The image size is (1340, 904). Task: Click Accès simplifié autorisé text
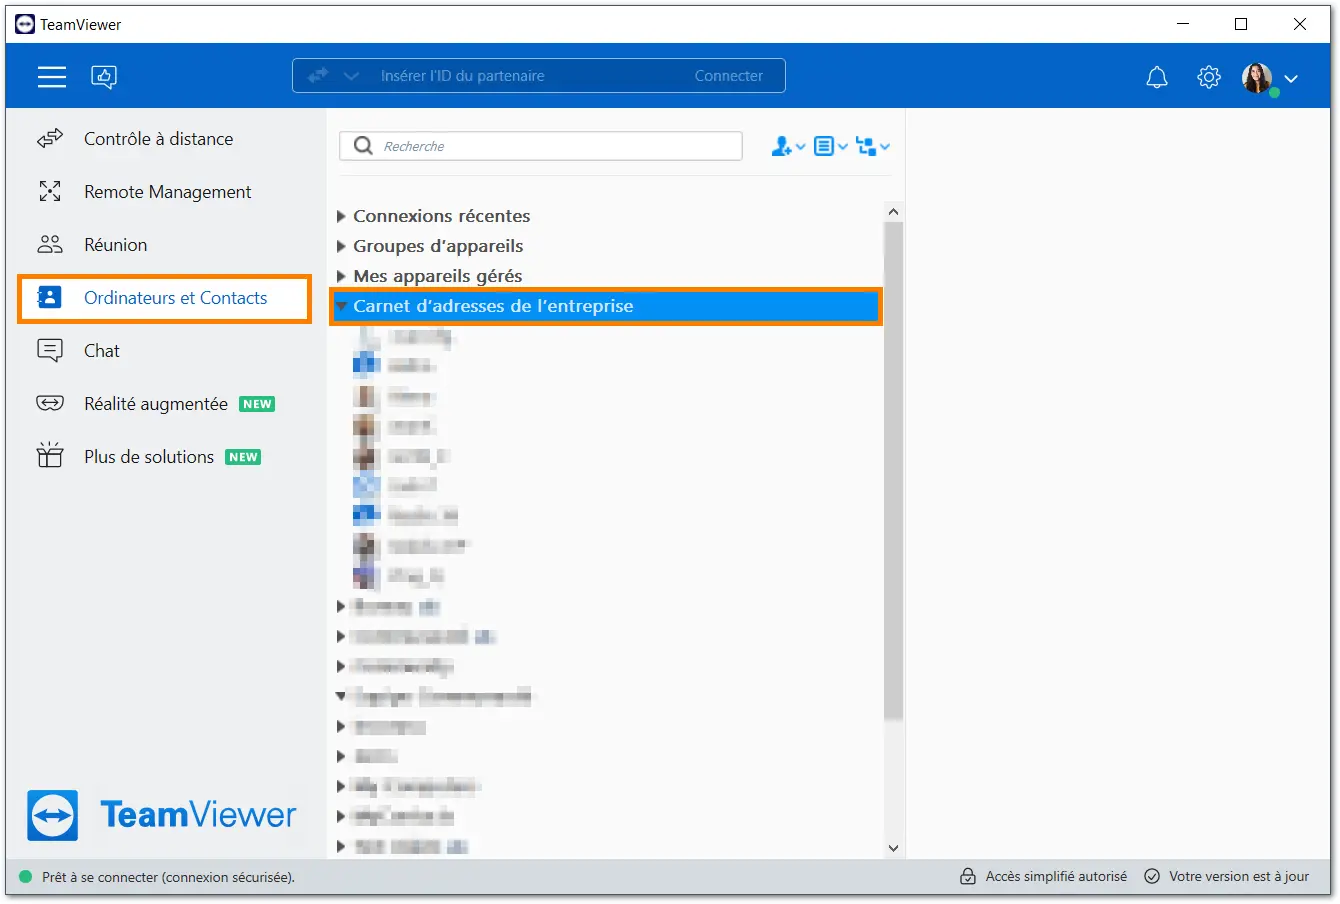[1056, 876]
